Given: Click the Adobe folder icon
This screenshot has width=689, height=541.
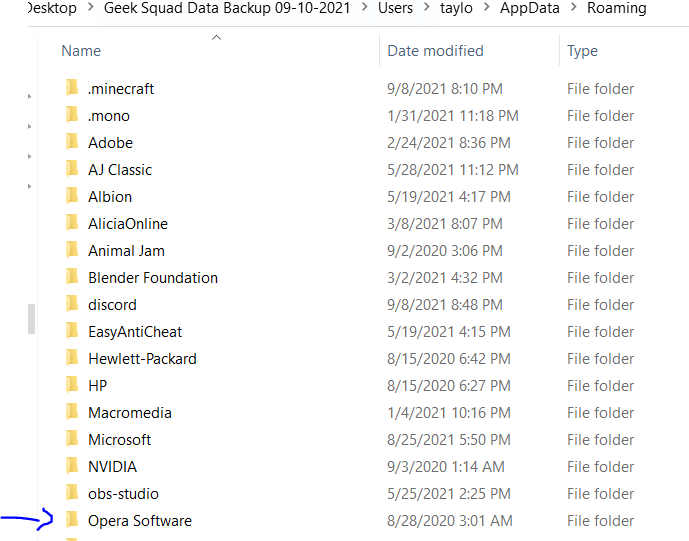Looking at the screenshot, I should pos(72,142).
